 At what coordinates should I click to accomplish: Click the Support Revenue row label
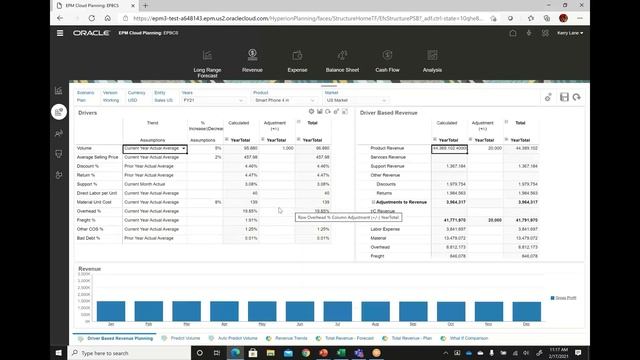[387, 166]
